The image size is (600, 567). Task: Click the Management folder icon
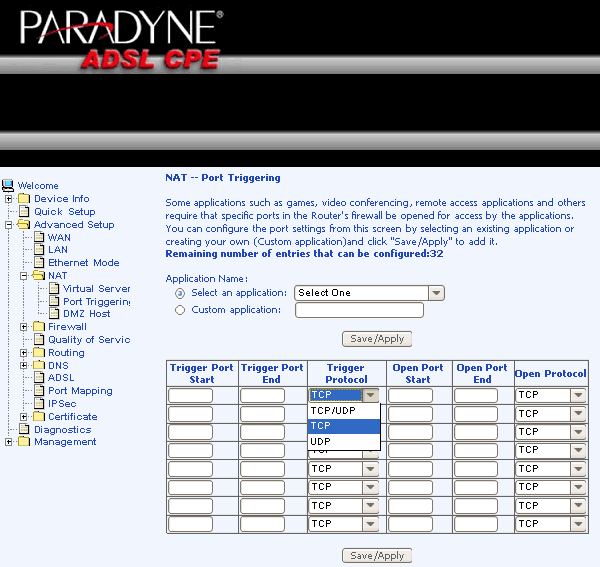pos(24,442)
